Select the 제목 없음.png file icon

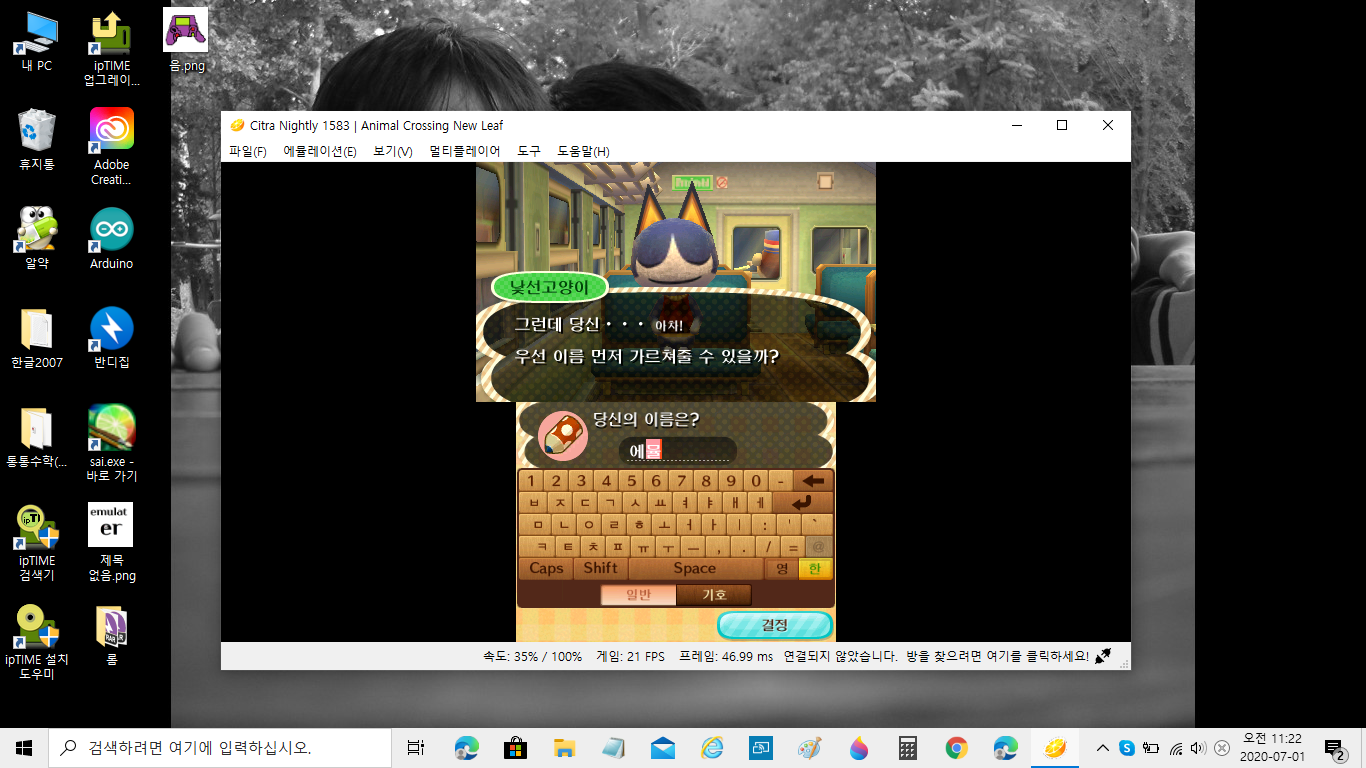click(x=111, y=543)
